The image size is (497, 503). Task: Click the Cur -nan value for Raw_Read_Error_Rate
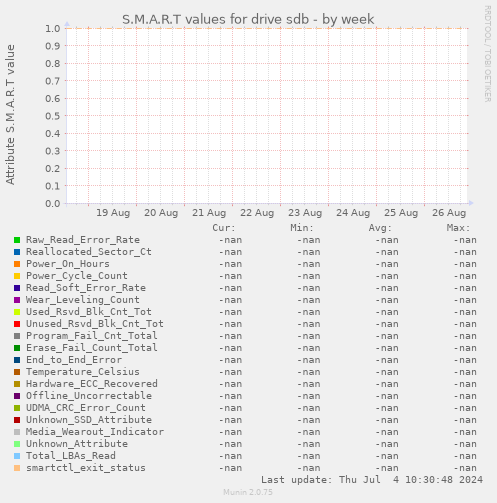coord(230,240)
